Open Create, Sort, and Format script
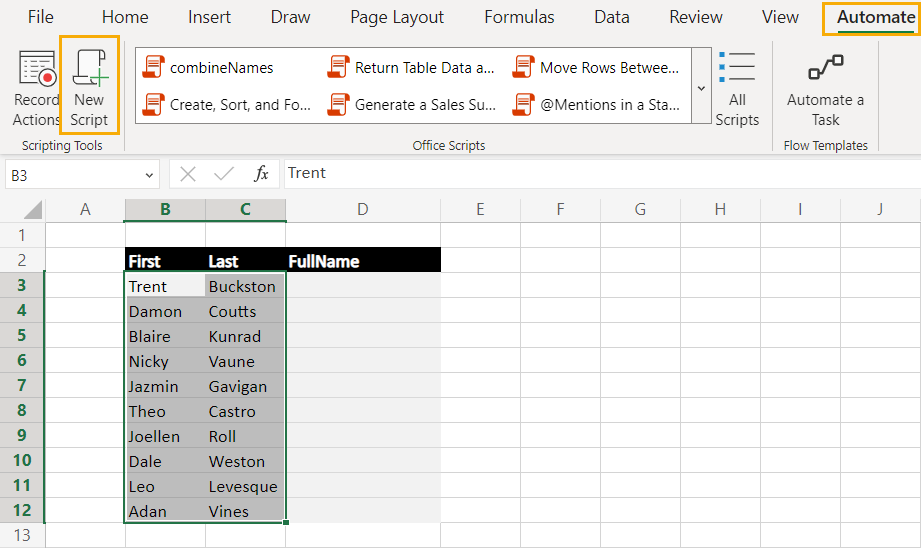921x548 pixels. pos(226,105)
